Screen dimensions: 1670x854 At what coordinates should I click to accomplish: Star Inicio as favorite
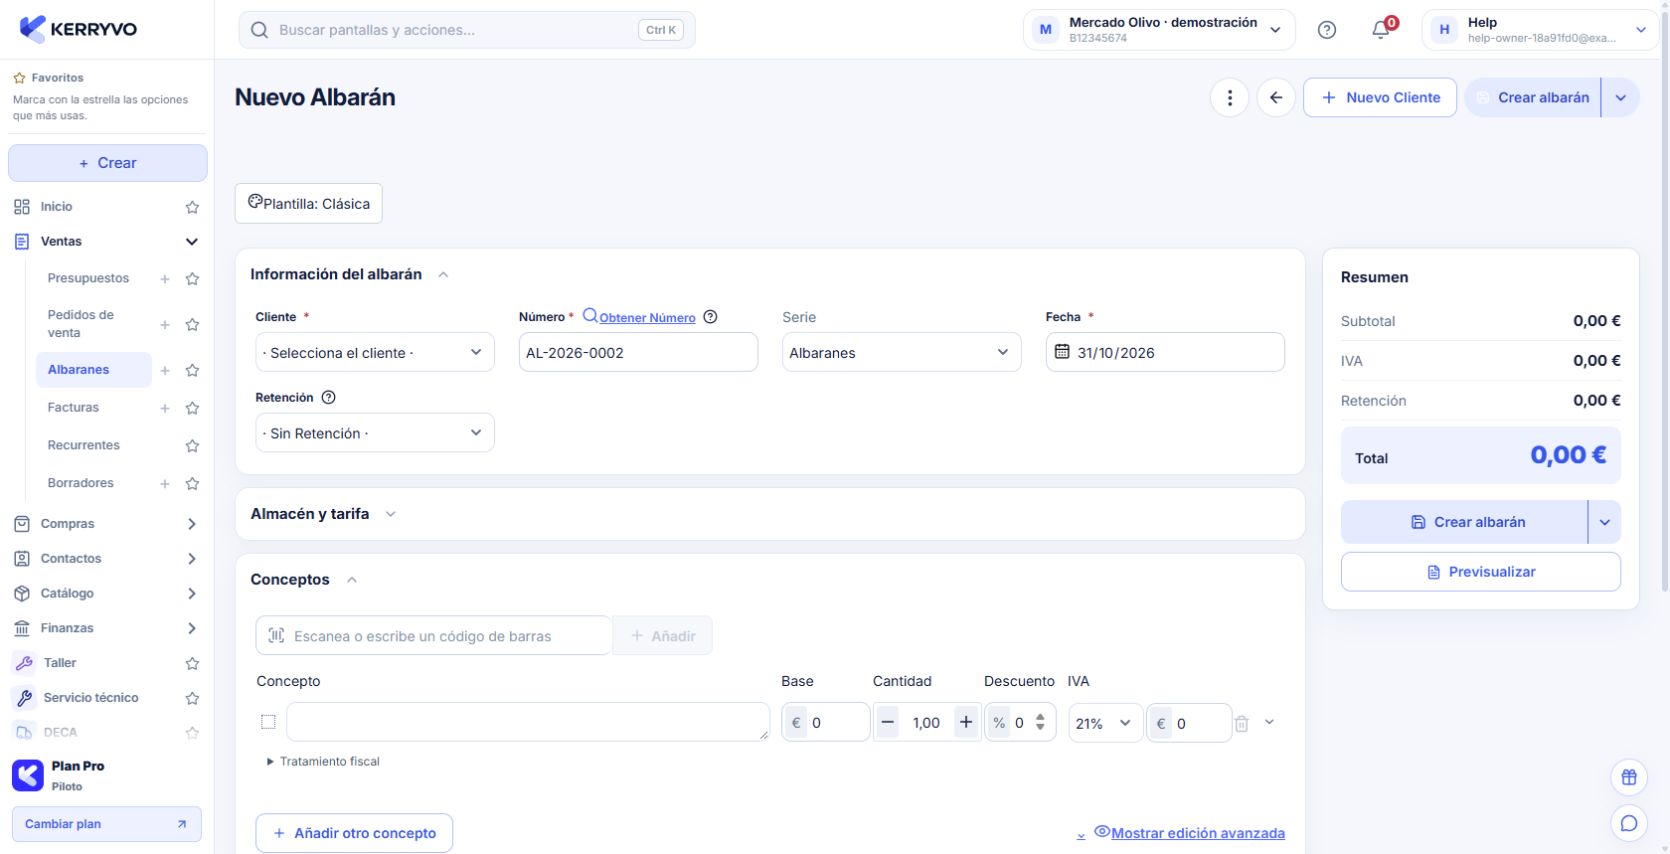pyautogui.click(x=192, y=207)
